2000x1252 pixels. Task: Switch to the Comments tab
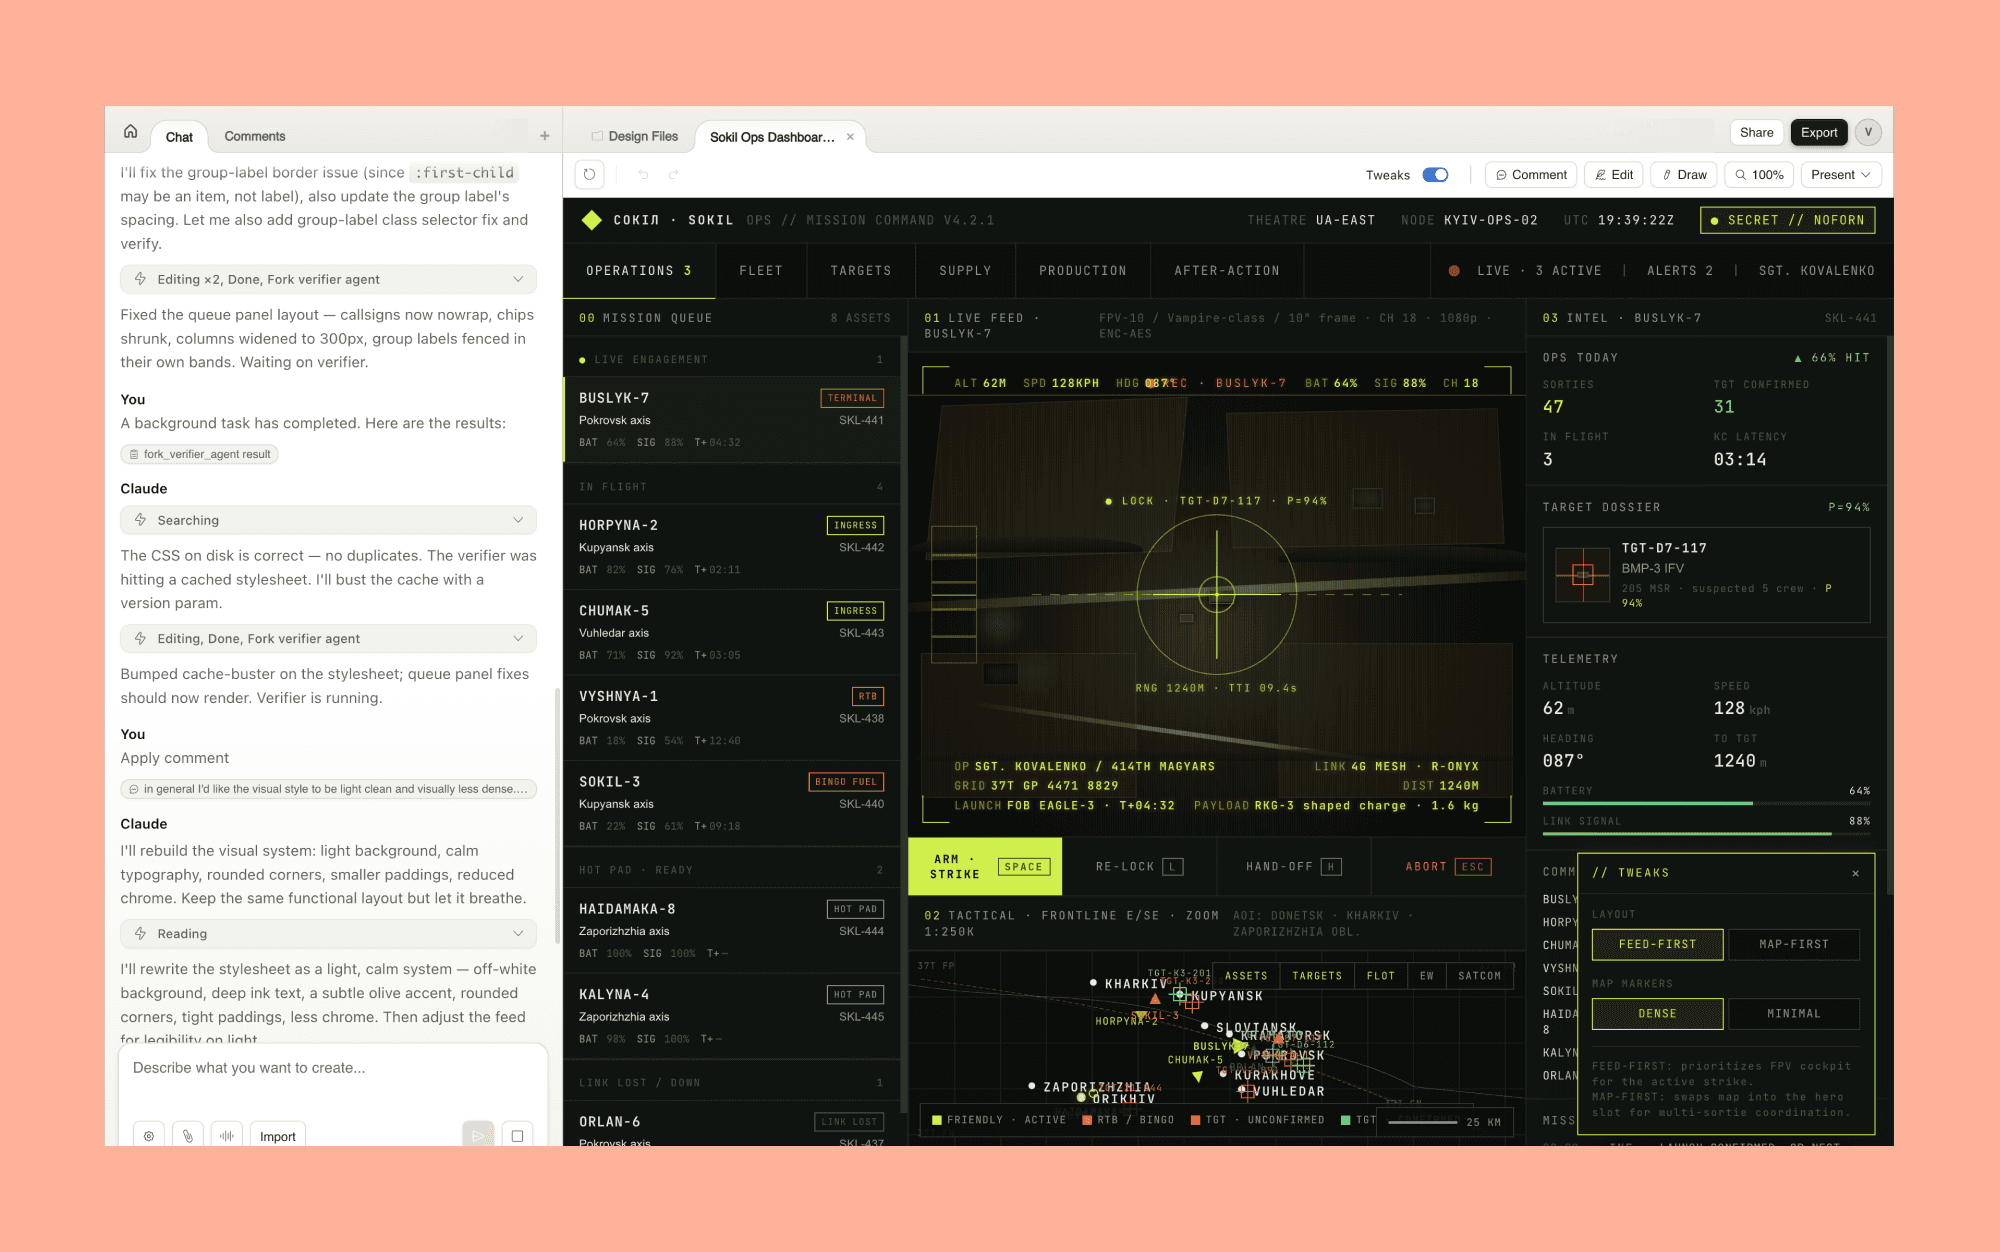click(254, 136)
